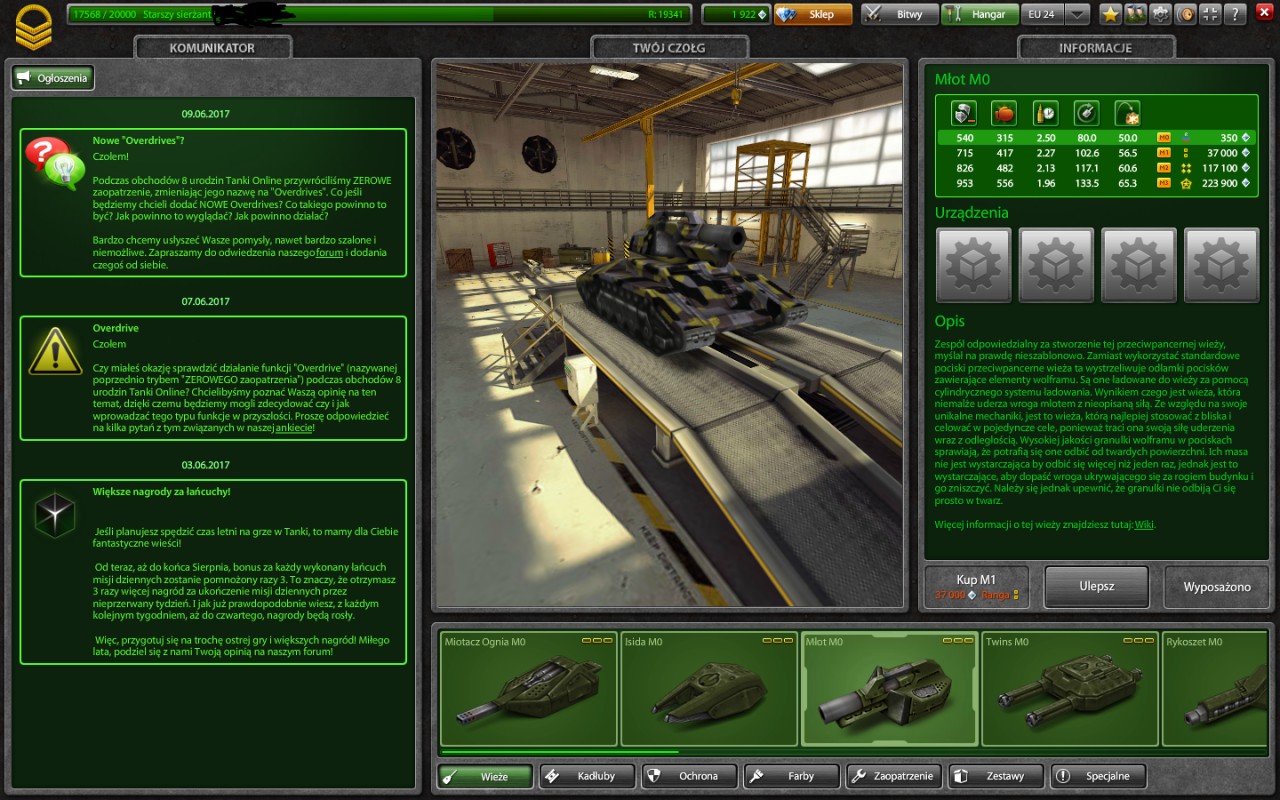Switch to Zestawy kits category

(x=996, y=776)
